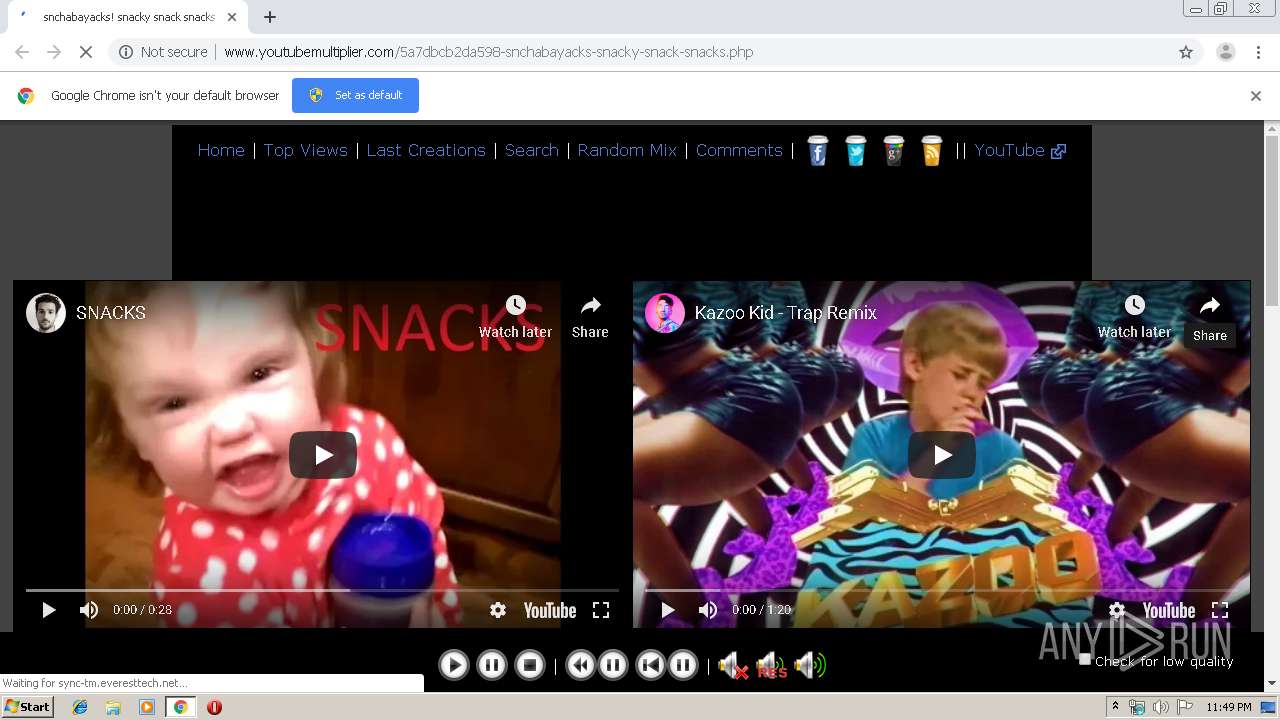Click the speaker icon with green sound waves
The height and width of the screenshot is (720, 1280).
(809, 665)
